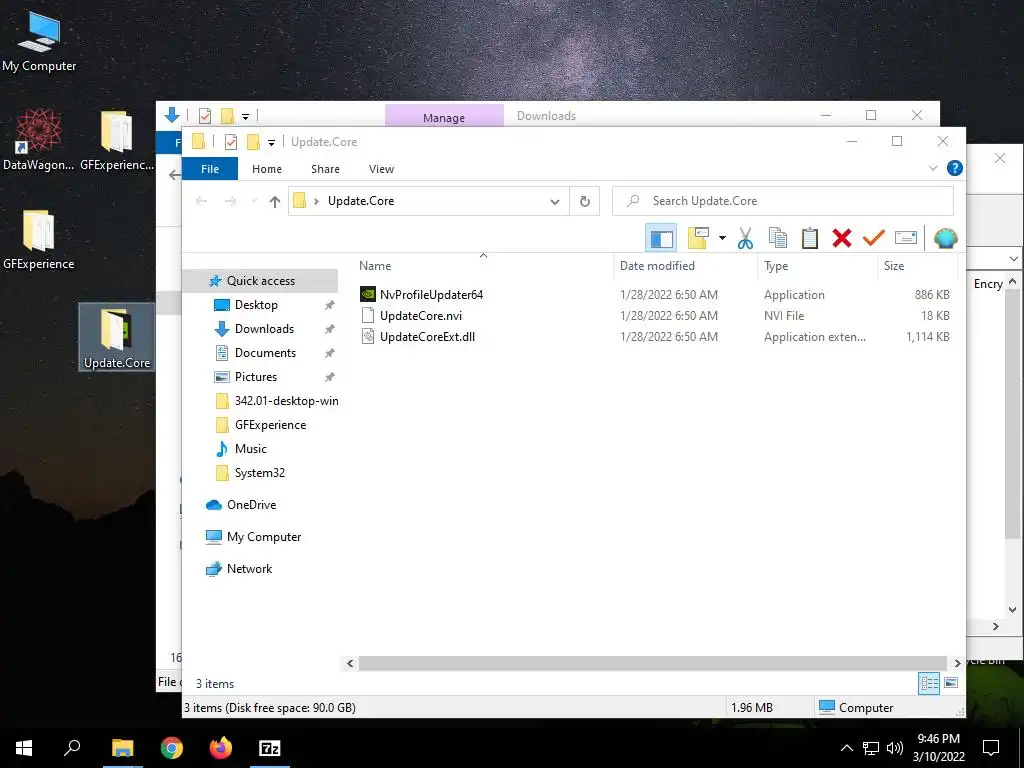Open the folder options dropdown arrow

(x=722, y=238)
